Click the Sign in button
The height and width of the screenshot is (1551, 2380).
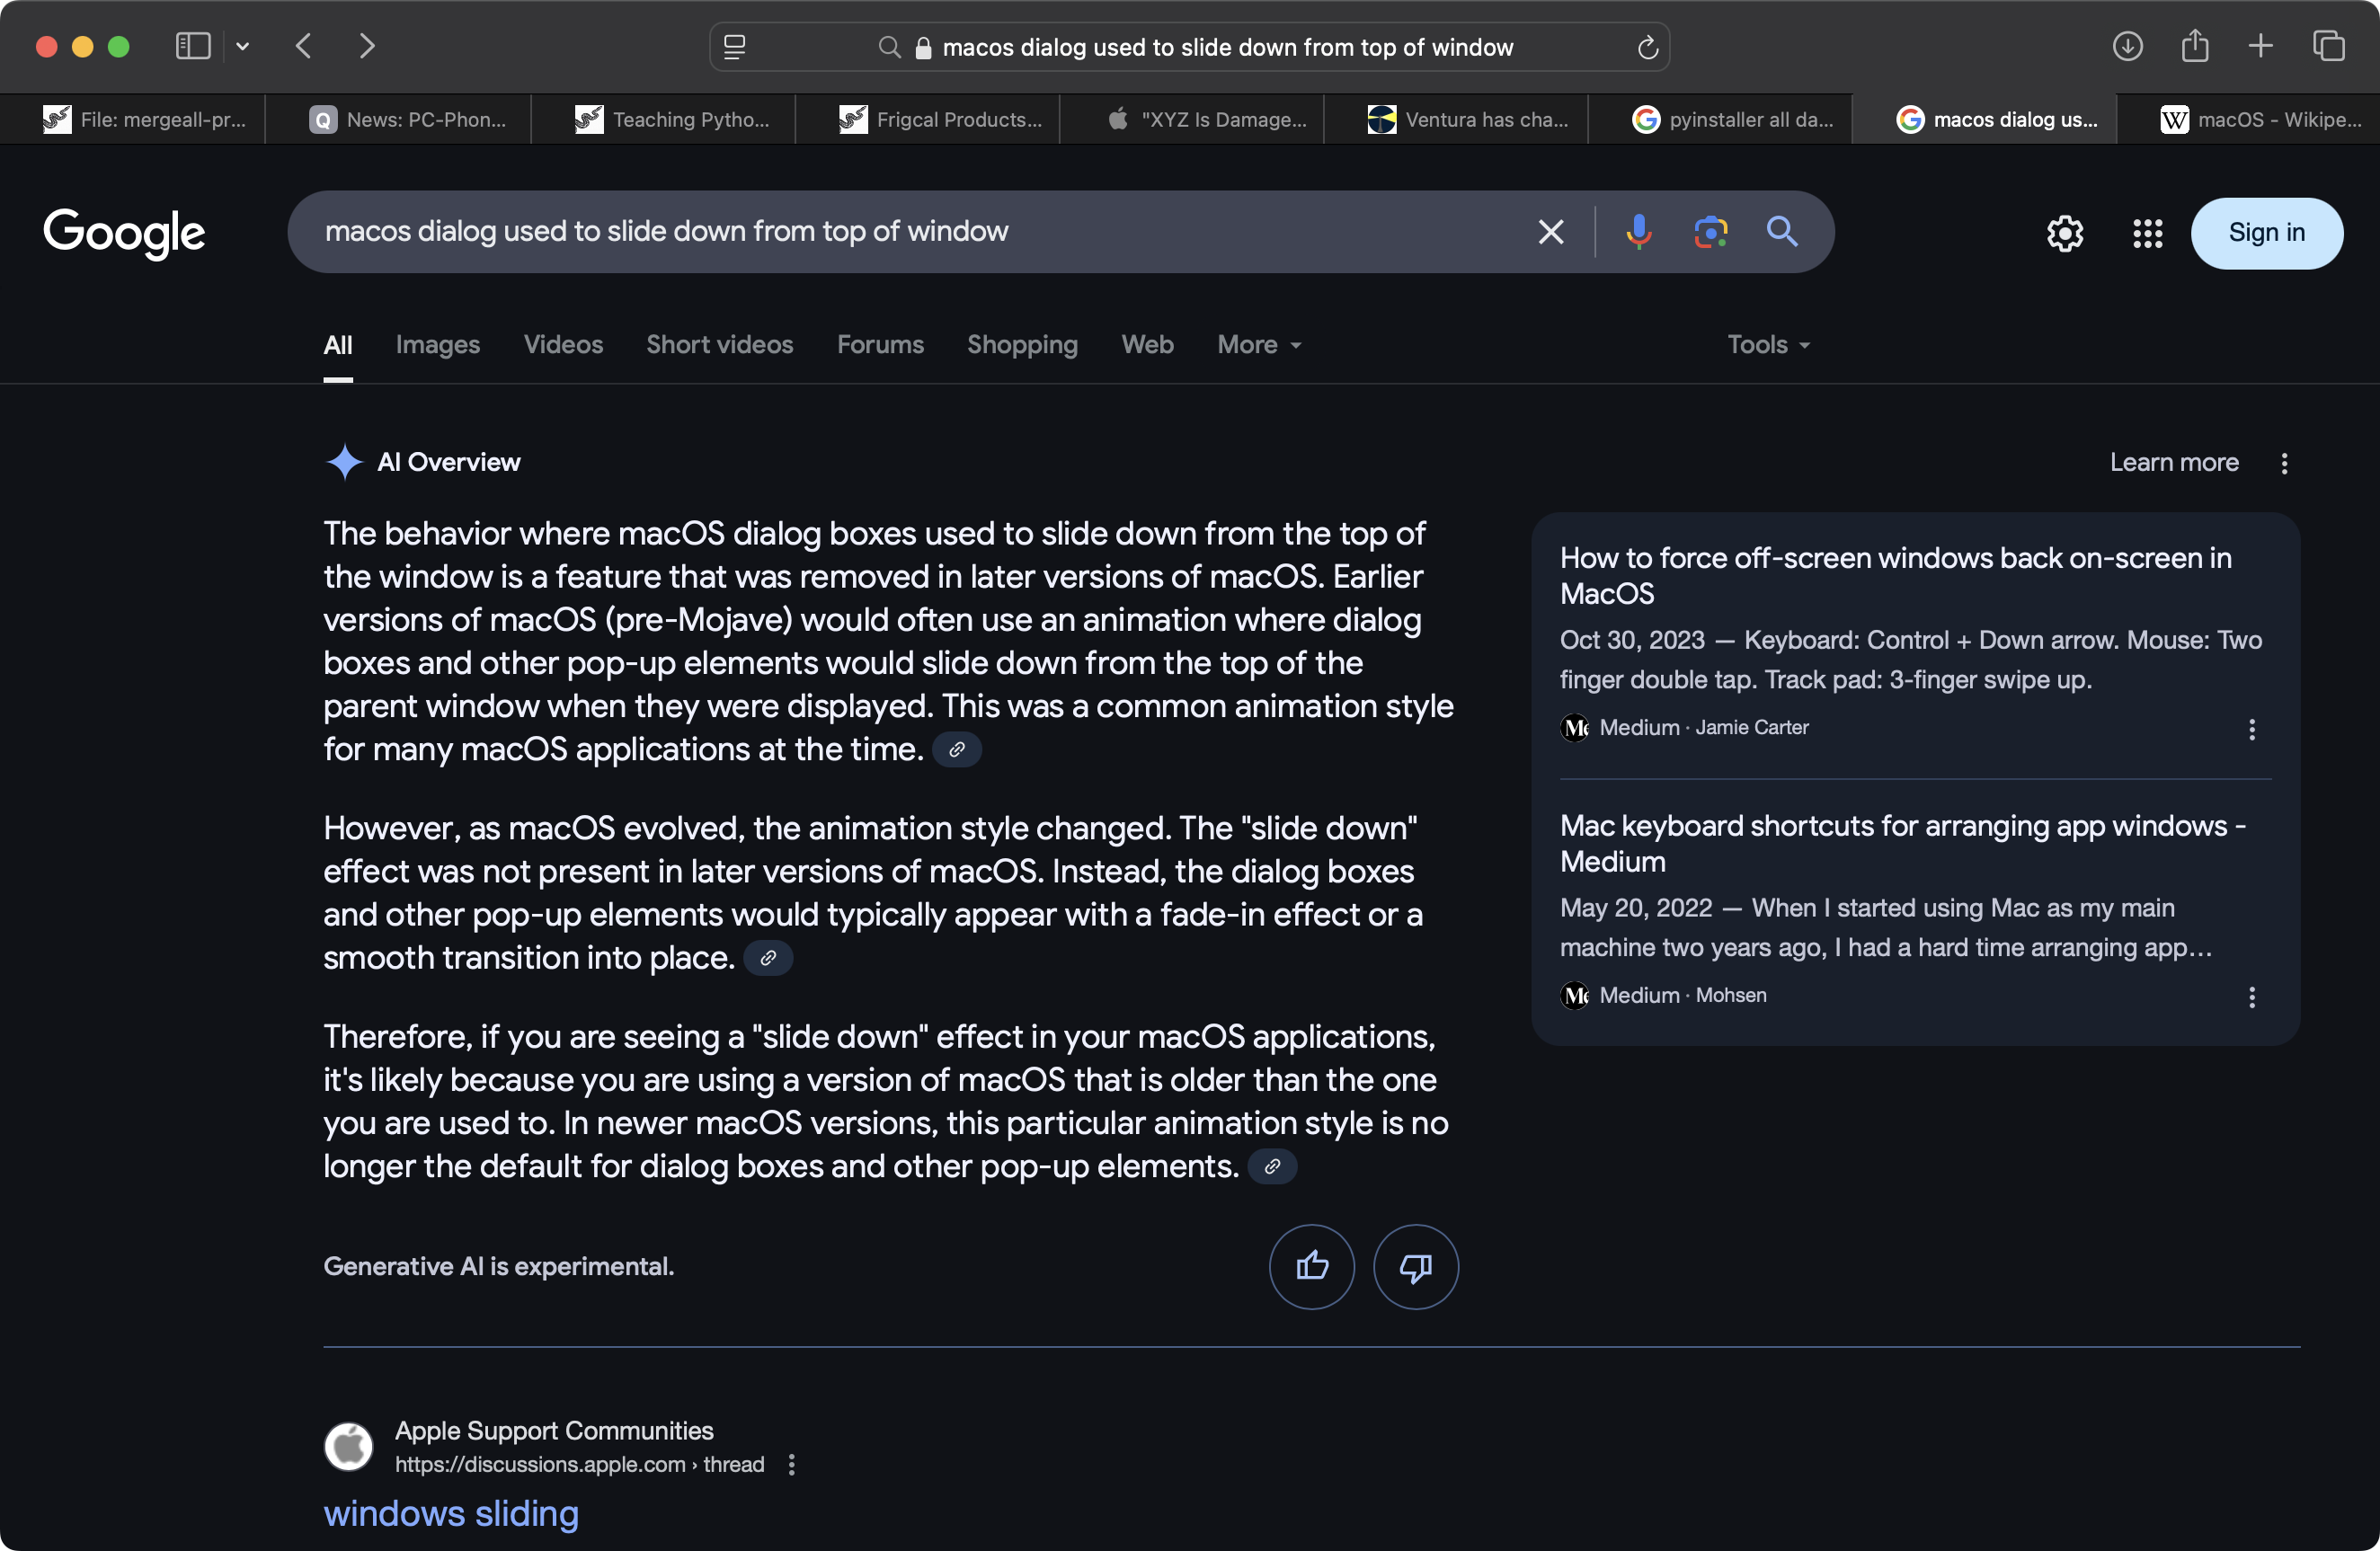2266,233
